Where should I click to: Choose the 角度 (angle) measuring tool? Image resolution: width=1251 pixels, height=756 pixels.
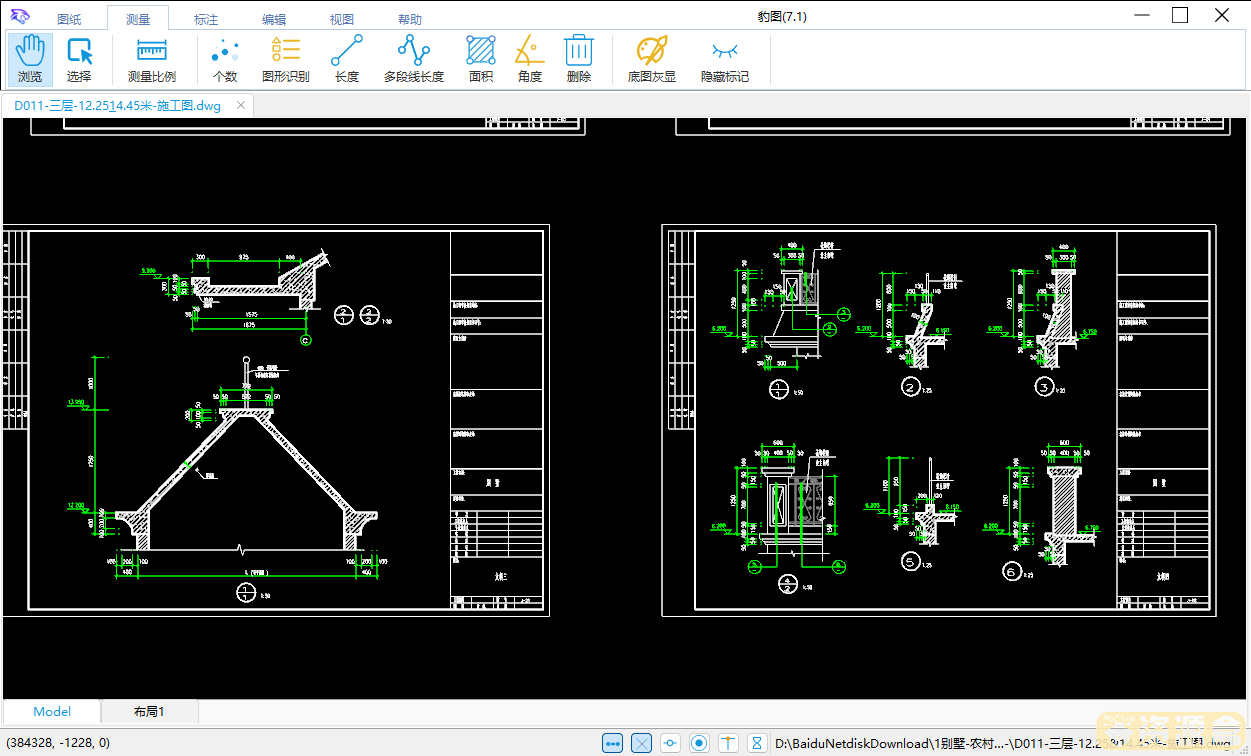click(x=530, y=59)
